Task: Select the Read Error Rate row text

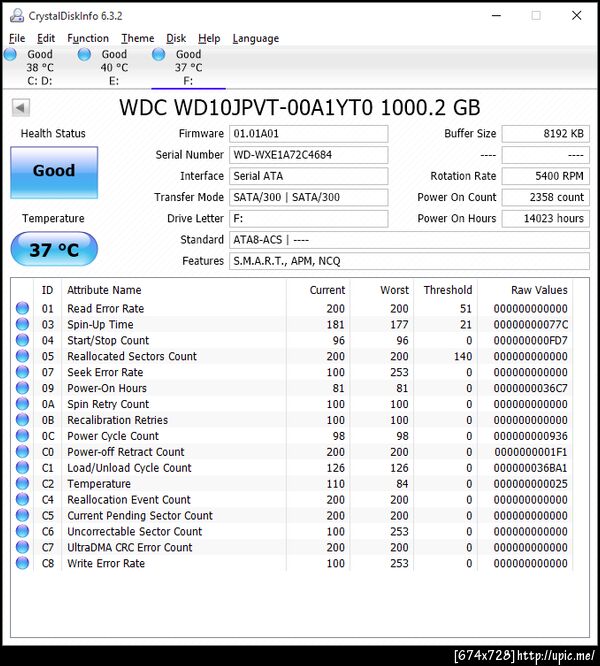Action: [105, 309]
